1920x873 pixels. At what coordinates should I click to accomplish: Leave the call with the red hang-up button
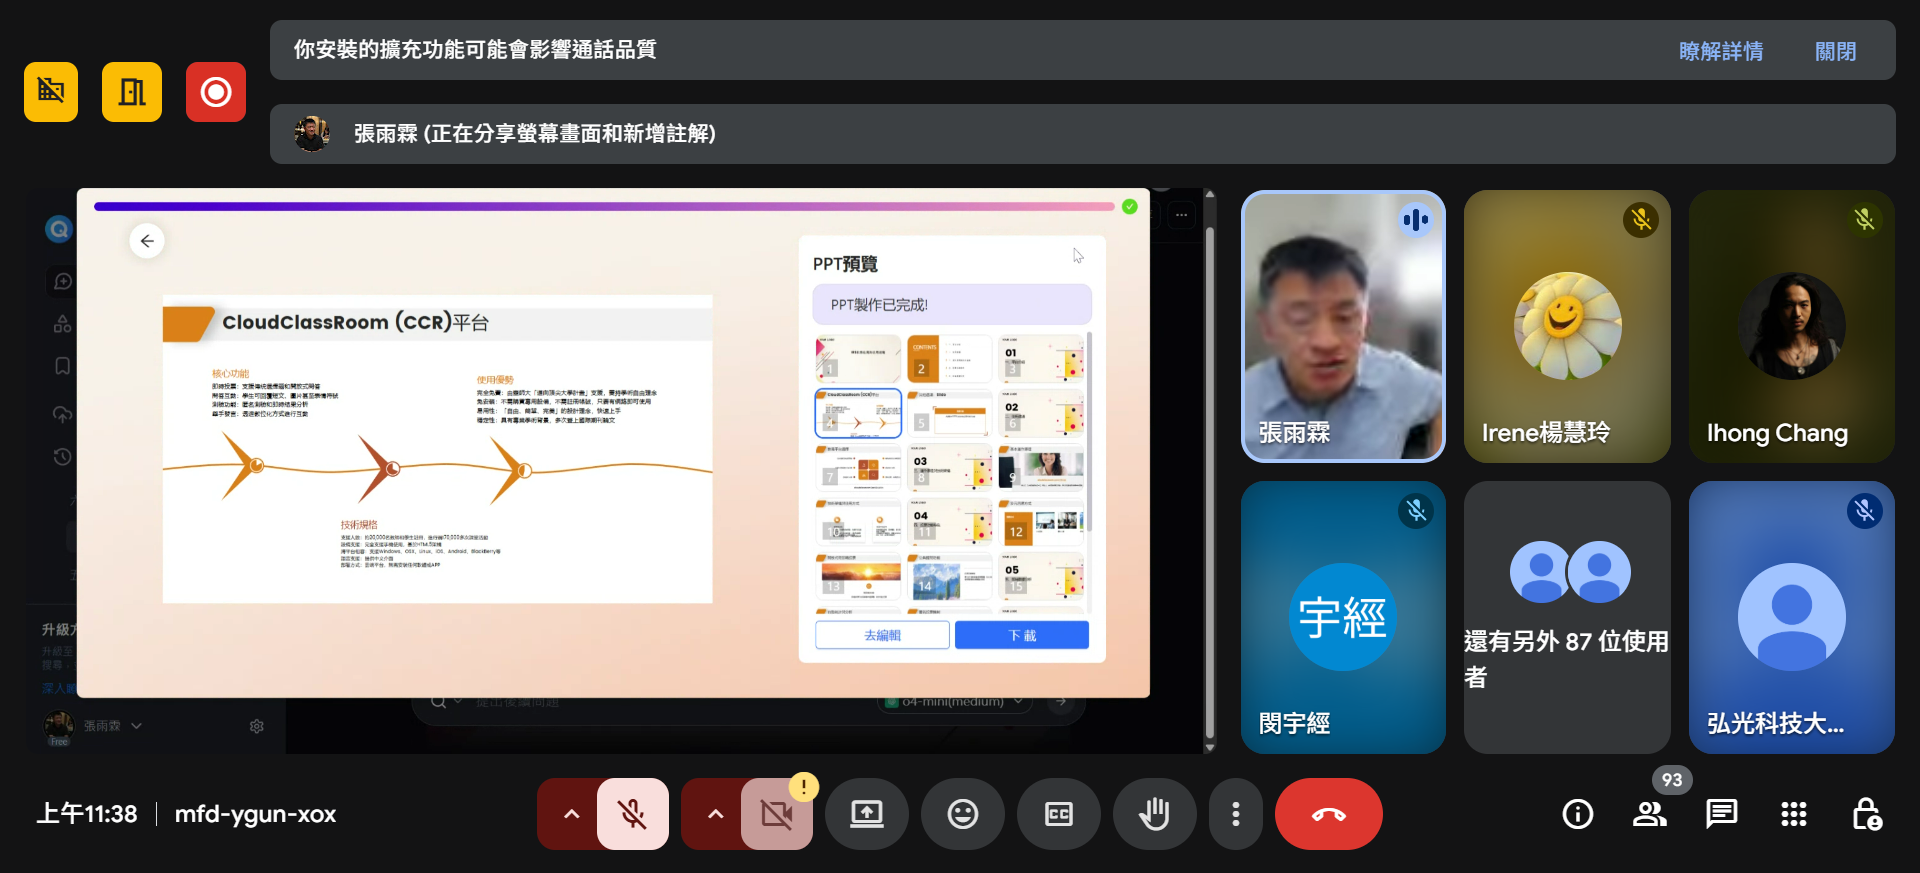tap(1329, 814)
